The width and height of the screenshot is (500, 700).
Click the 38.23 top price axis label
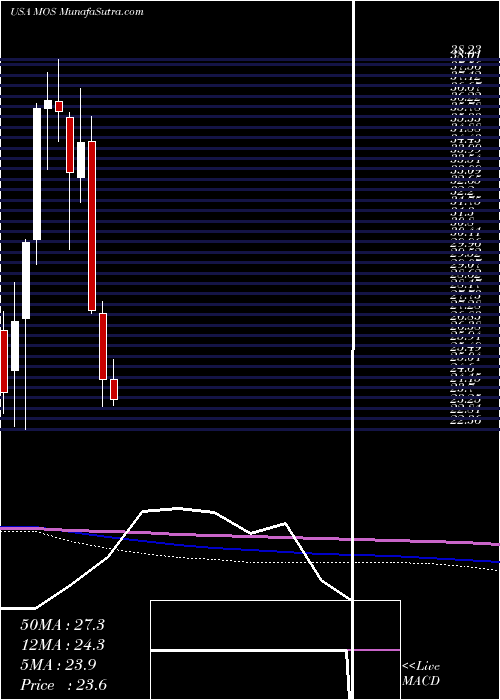(x=466, y=50)
